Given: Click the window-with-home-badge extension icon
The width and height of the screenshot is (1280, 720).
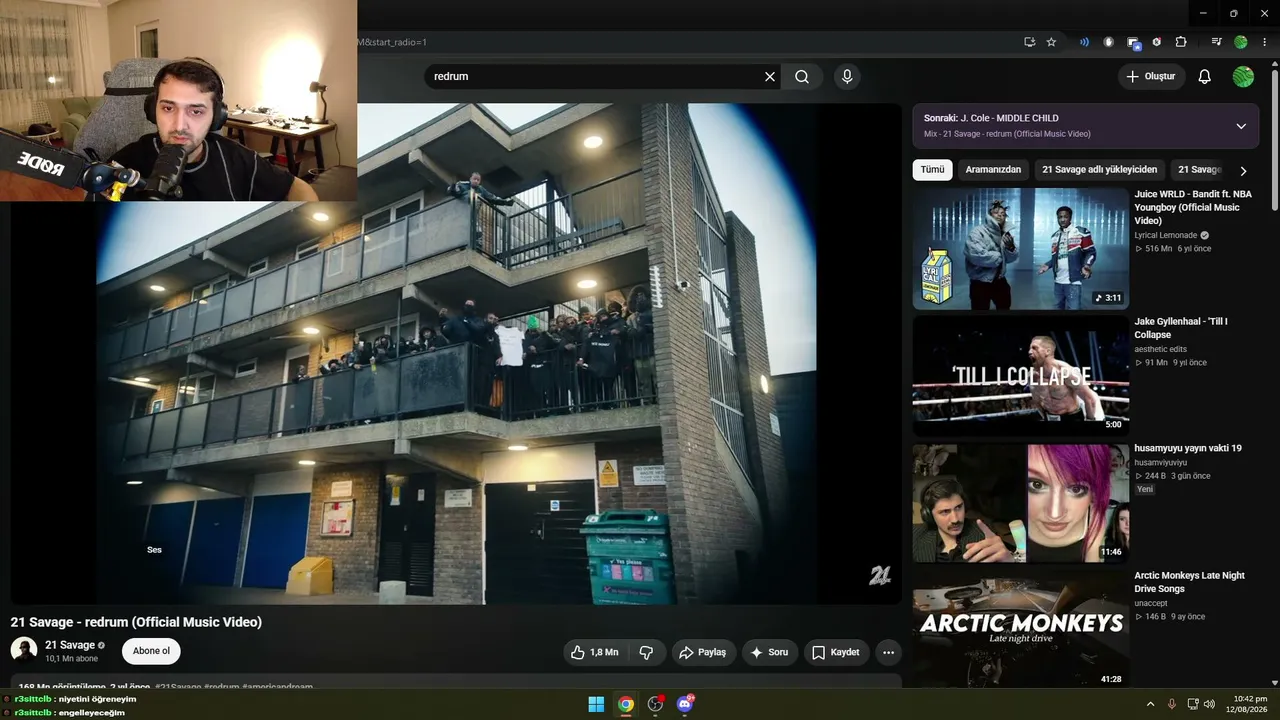Looking at the screenshot, I should click(x=1133, y=42).
